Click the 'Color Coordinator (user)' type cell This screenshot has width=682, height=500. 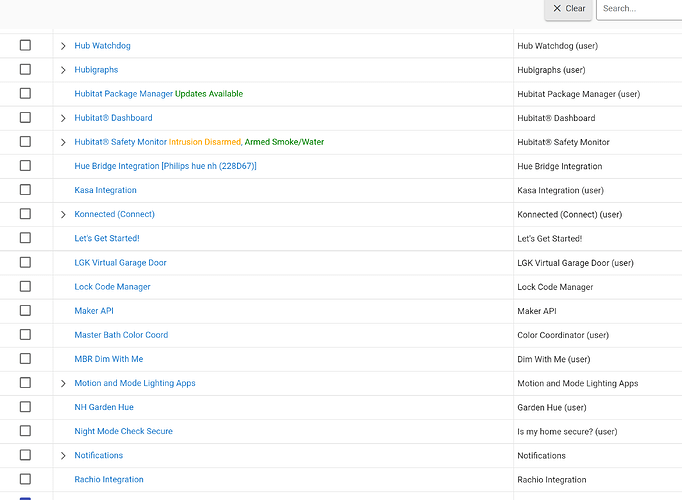pyautogui.click(x=563, y=335)
